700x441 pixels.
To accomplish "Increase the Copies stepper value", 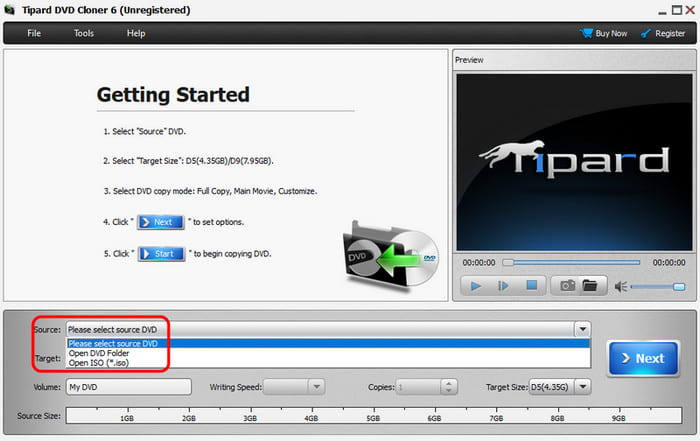I will (x=449, y=383).
